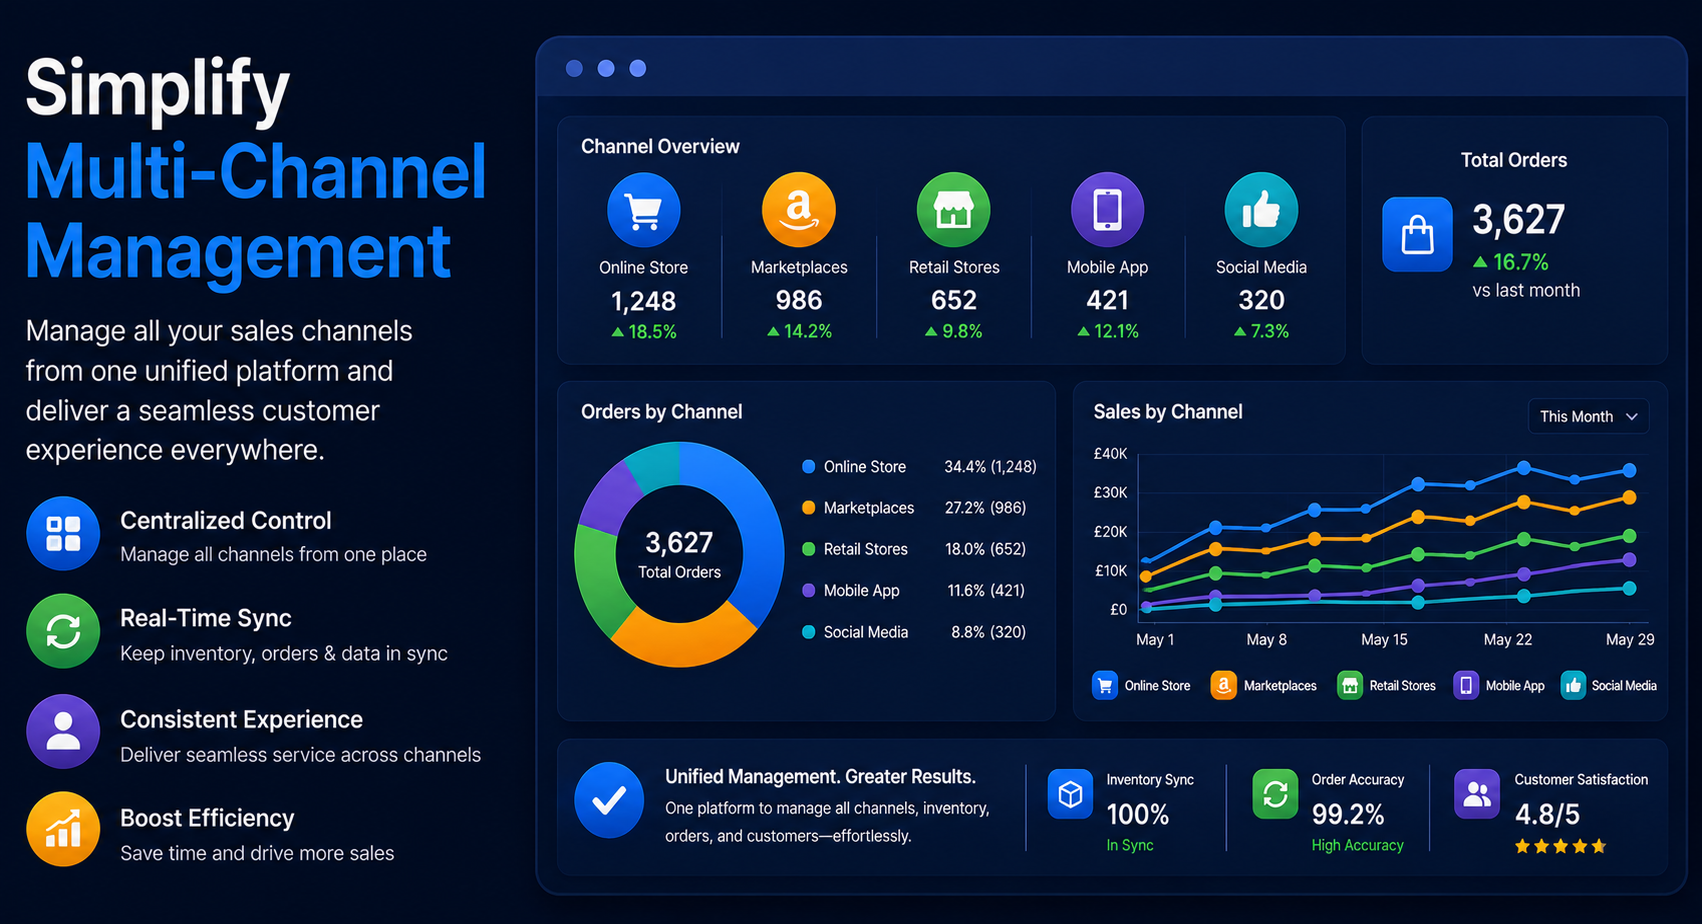Select the Social Media thumbs-up icon
Viewport: 1702px width, 924px height.
pos(1261,210)
